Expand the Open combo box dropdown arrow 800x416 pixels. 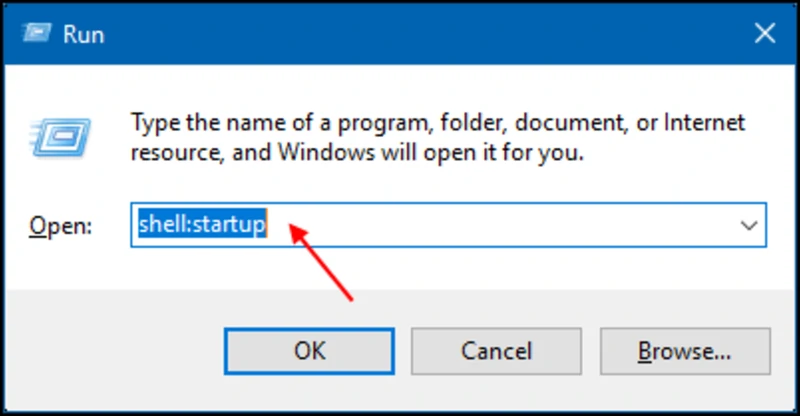749,226
